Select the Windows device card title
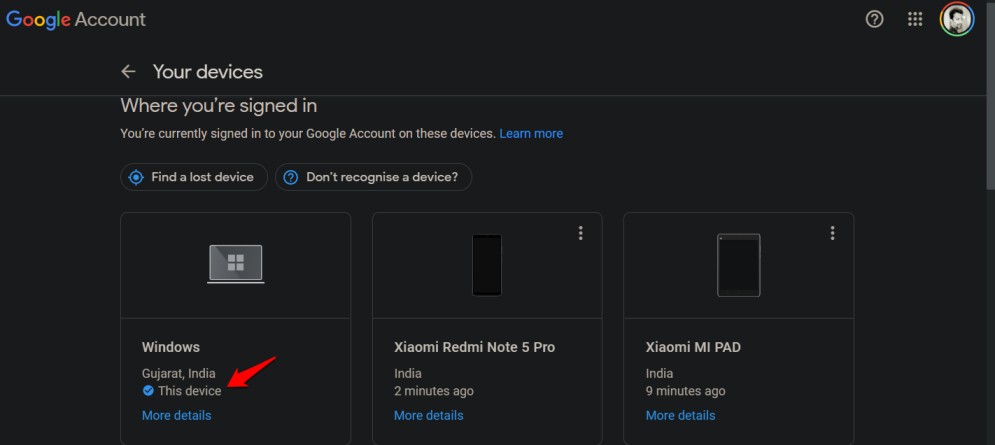The height and width of the screenshot is (445, 995). 171,347
